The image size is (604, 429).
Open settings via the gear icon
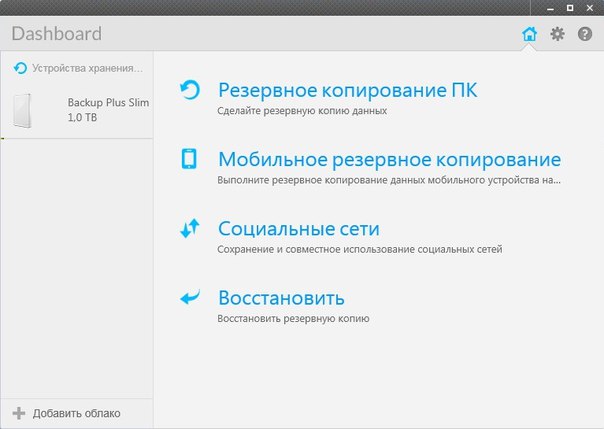[557, 34]
